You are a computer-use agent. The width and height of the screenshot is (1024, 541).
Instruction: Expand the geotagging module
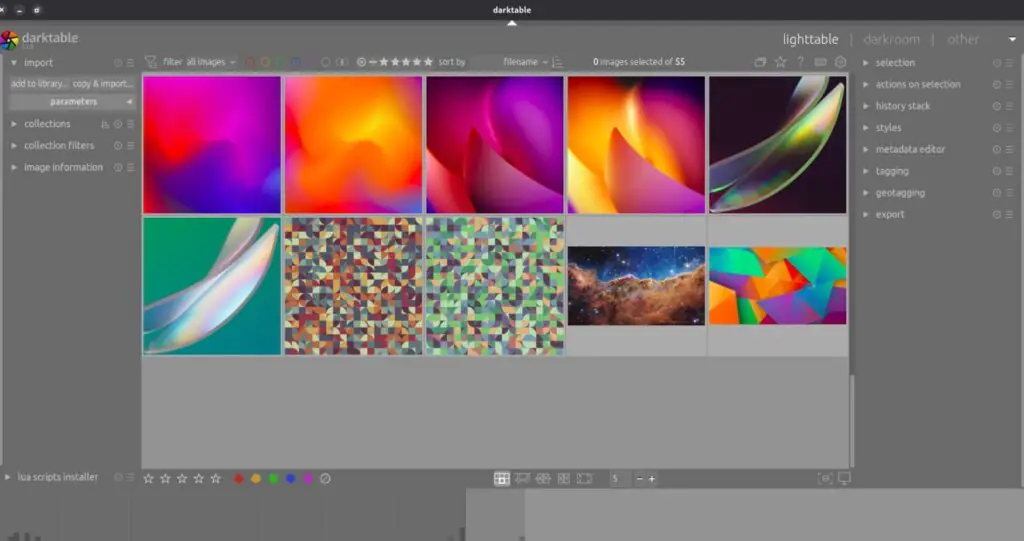pyautogui.click(x=866, y=193)
